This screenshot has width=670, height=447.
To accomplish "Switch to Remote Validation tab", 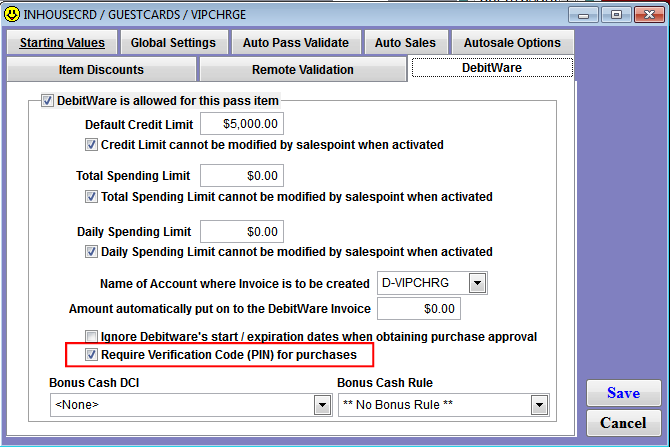I will (x=303, y=69).
